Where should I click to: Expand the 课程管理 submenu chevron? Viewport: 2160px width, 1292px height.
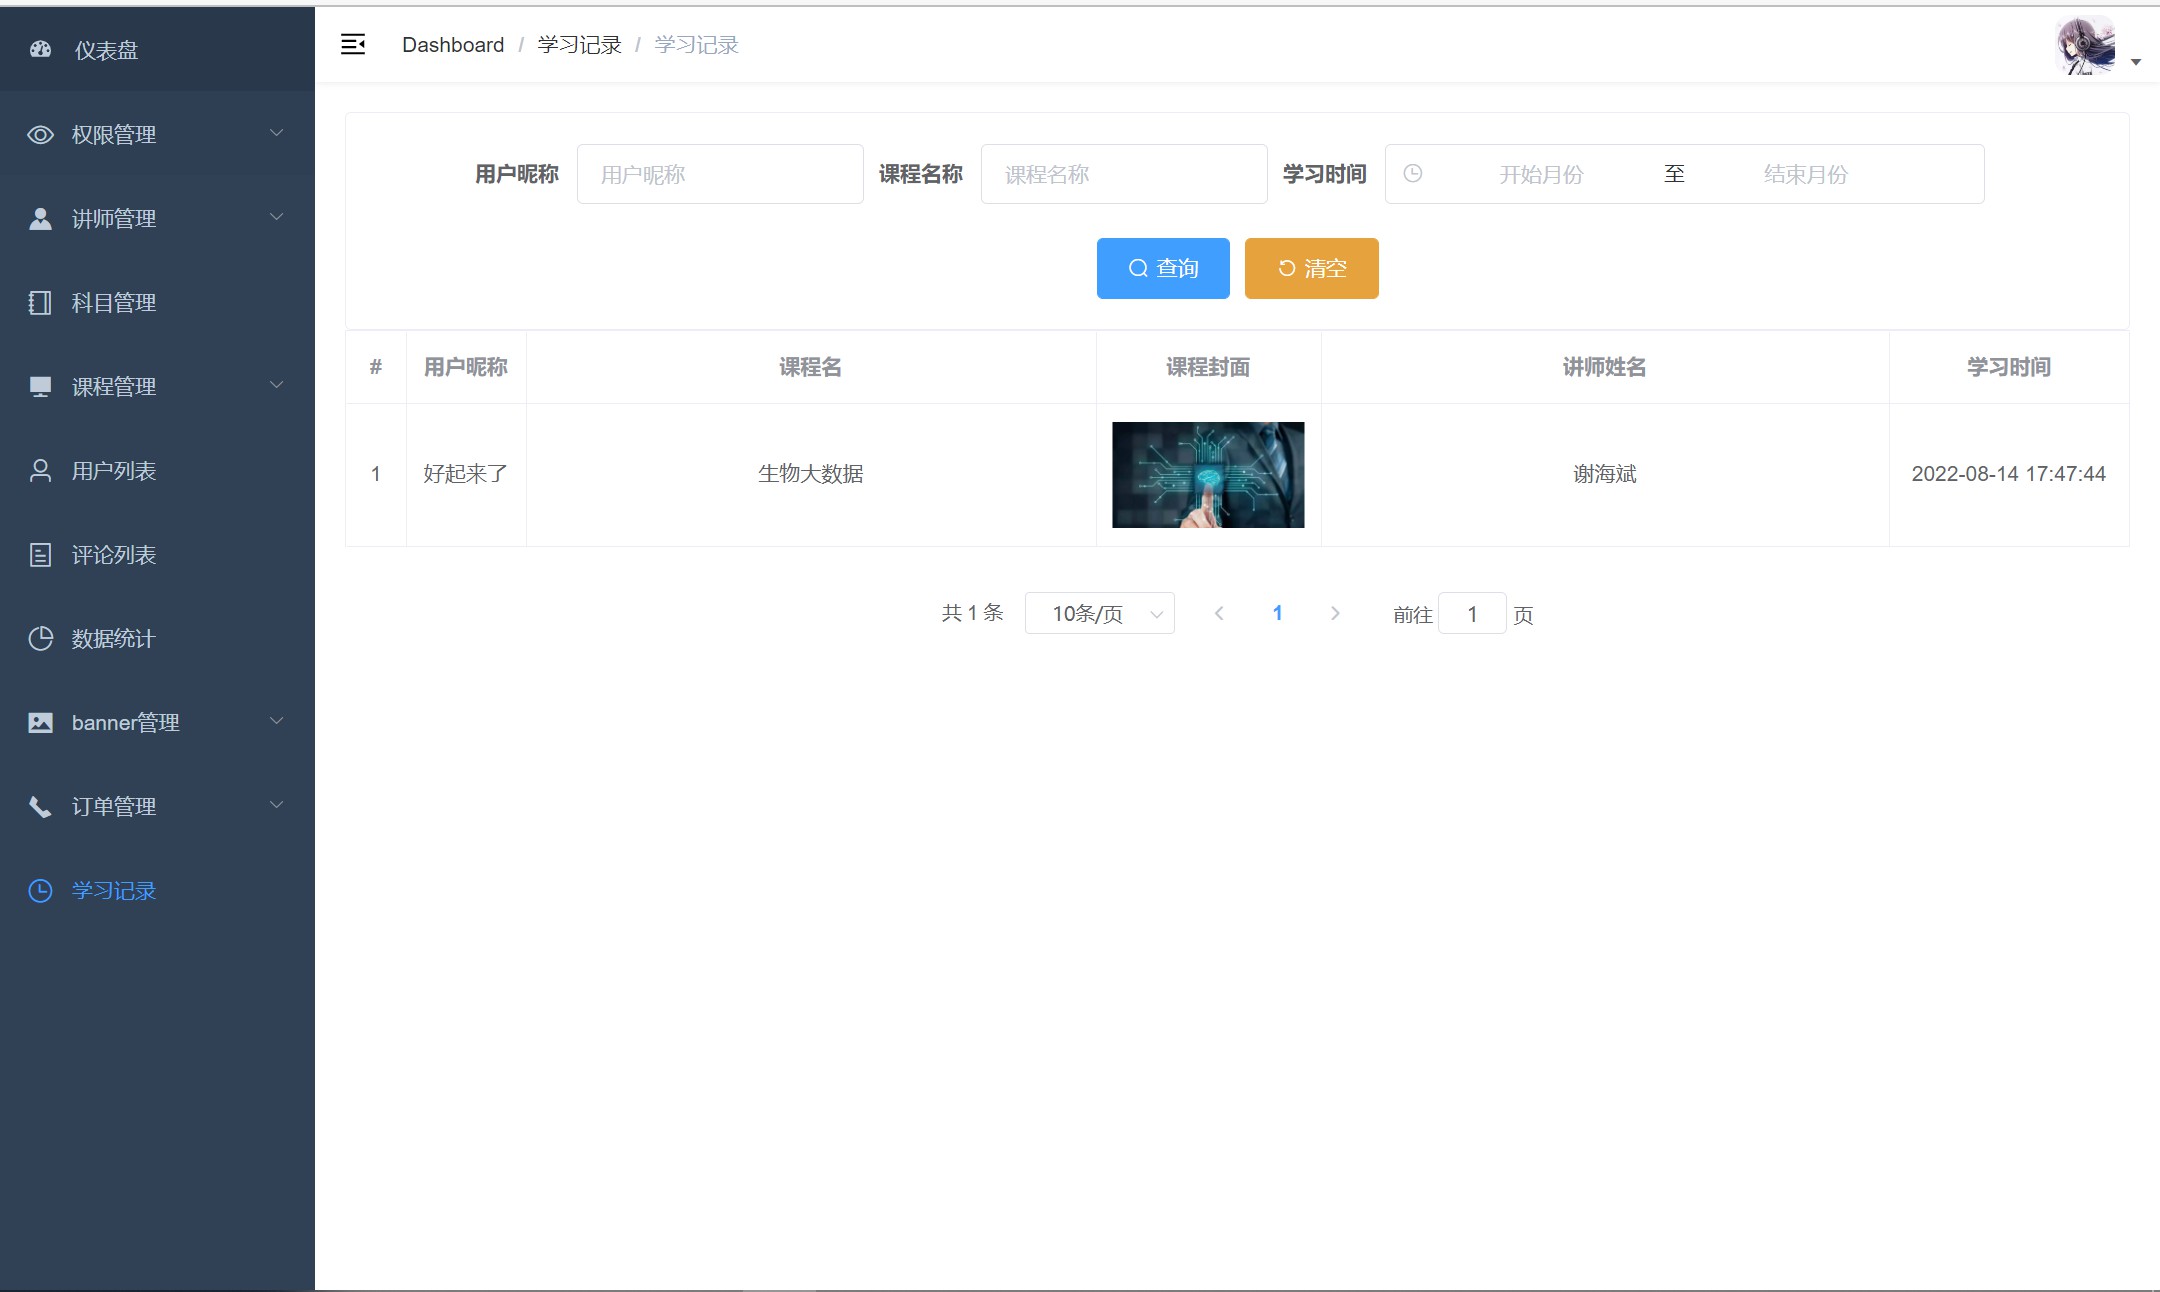276,385
